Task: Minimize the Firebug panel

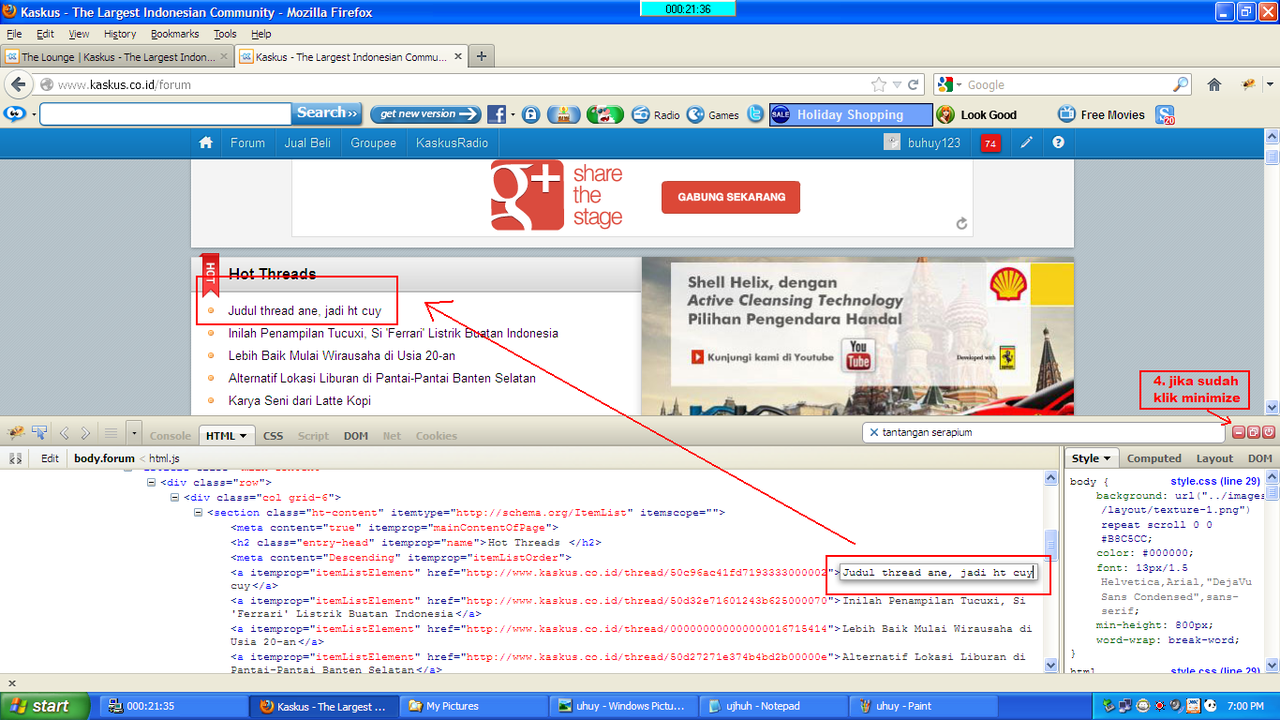Action: click(1238, 432)
